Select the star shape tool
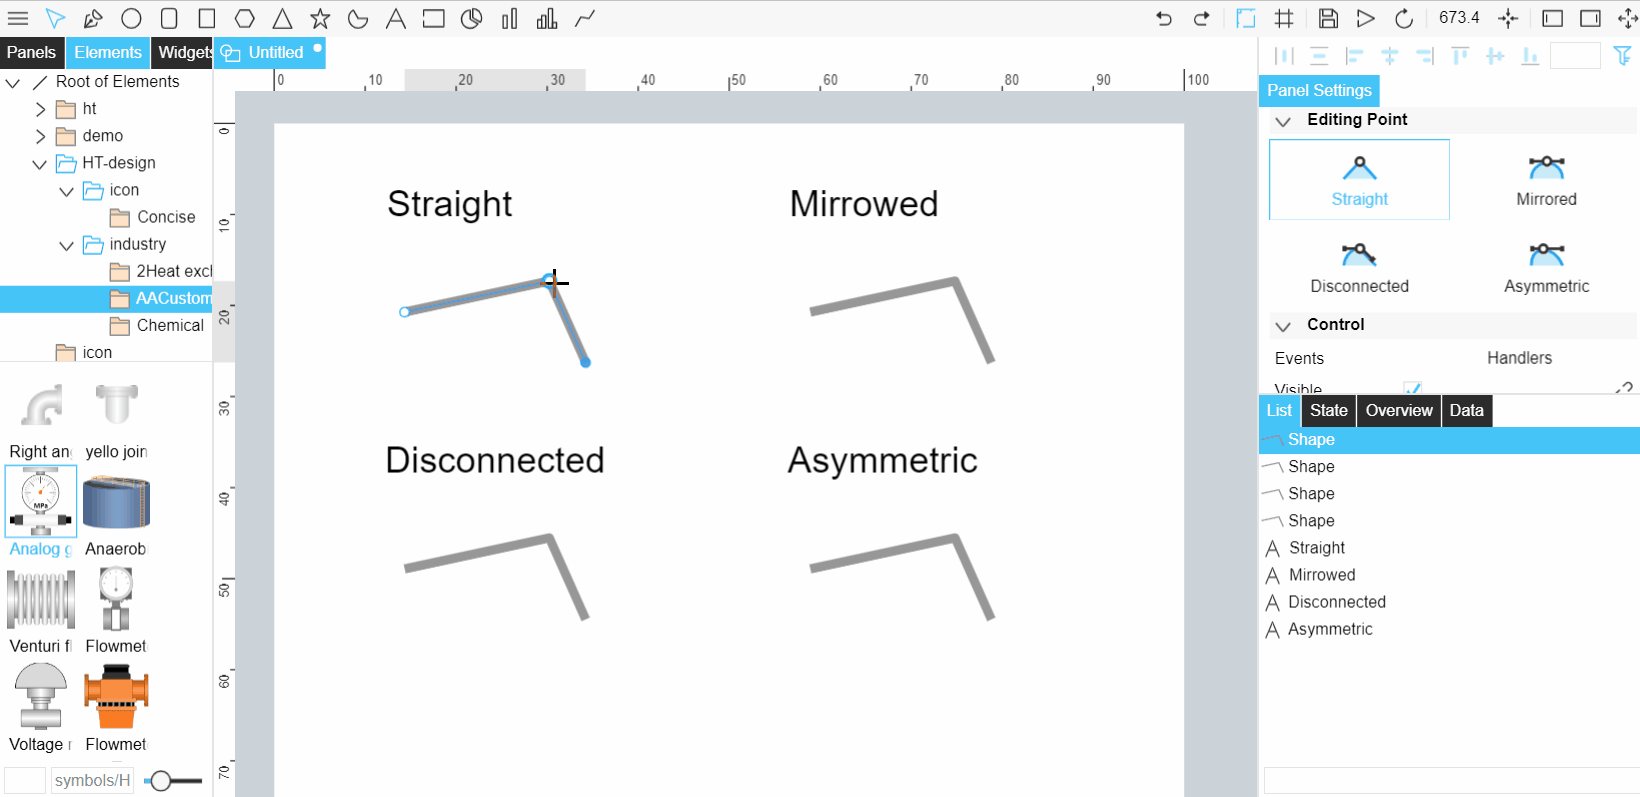 pyautogui.click(x=320, y=18)
